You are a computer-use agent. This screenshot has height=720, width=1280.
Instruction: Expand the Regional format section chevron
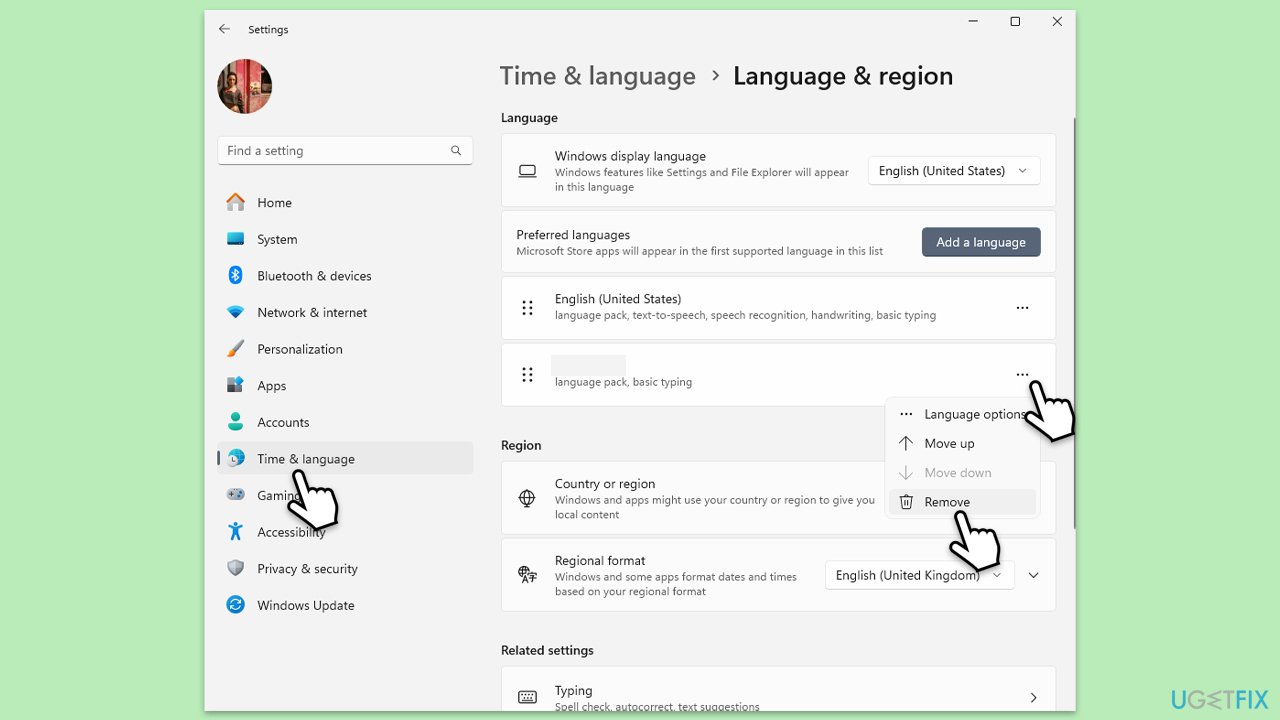(1034, 575)
